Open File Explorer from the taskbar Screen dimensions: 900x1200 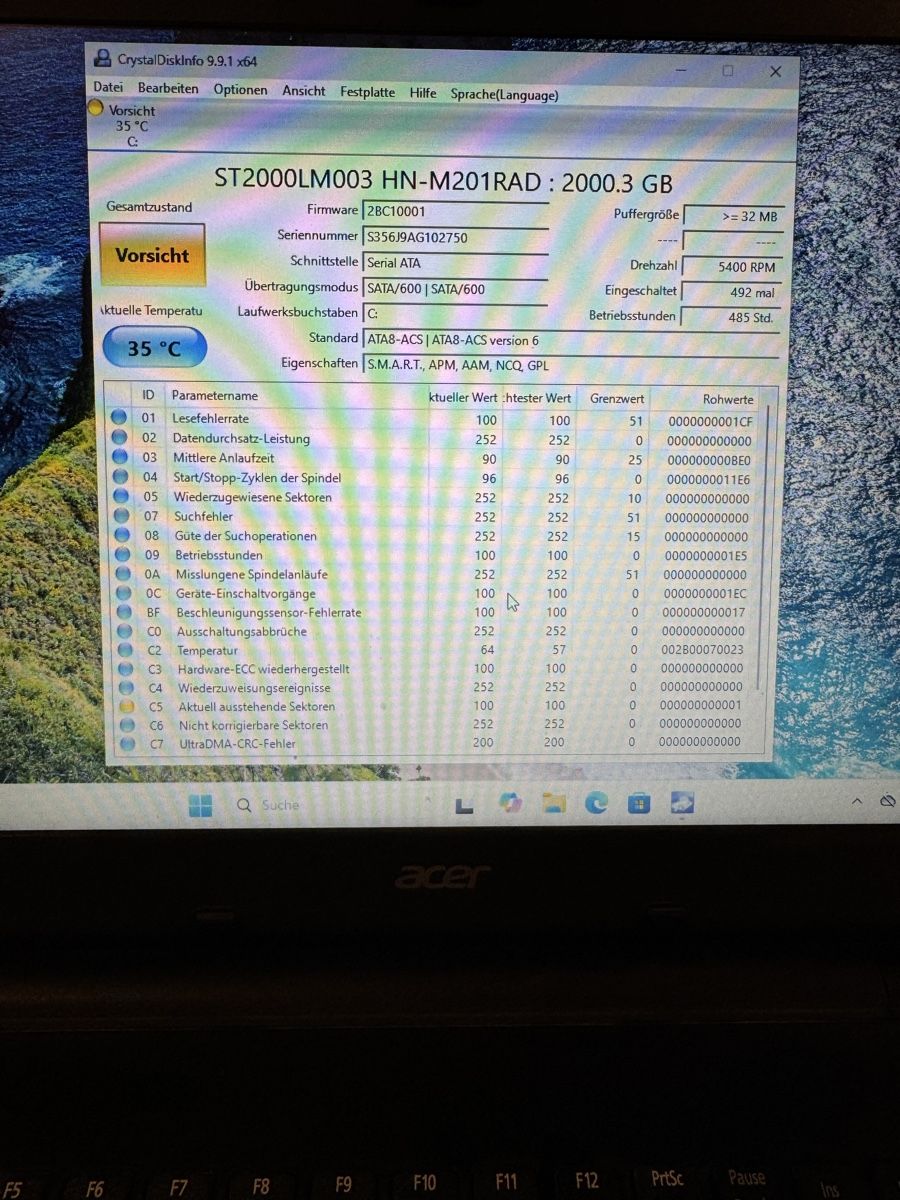554,803
